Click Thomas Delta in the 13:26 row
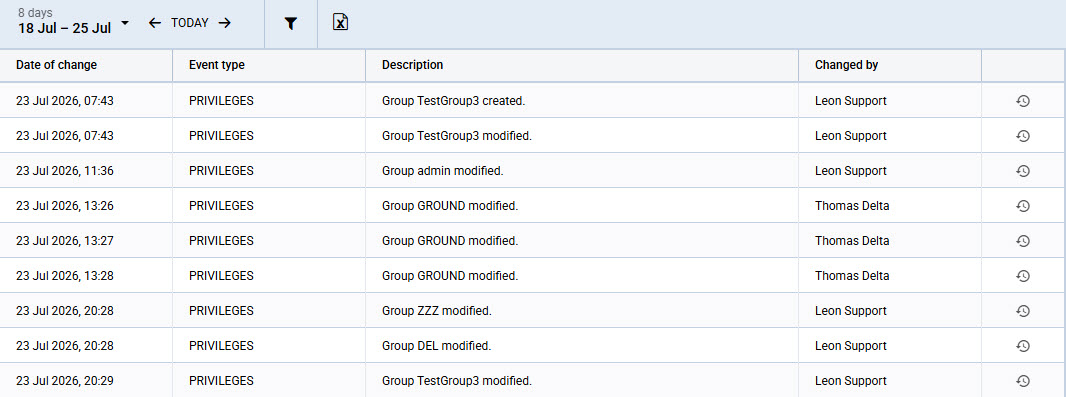 click(x=852, y=206)
